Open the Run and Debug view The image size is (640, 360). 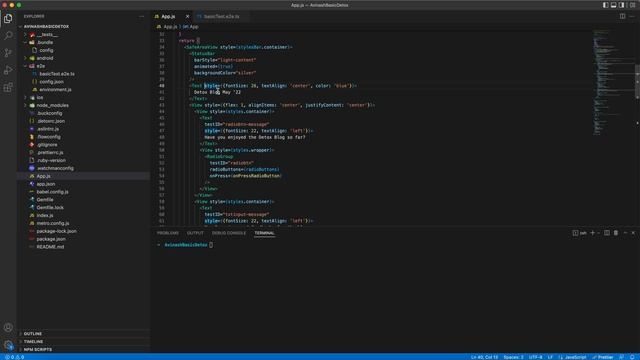pos(8,70)
